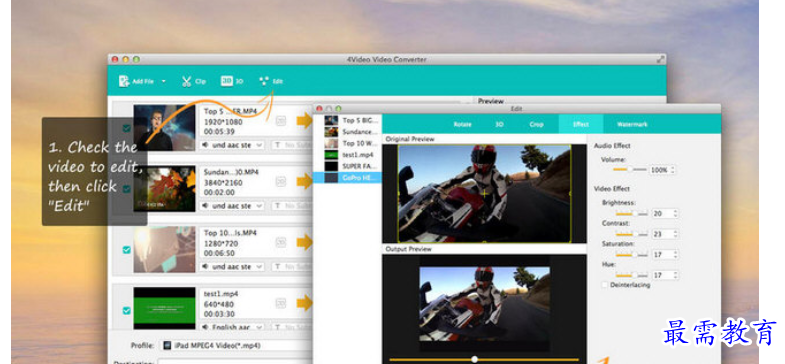
Task: Uncheck the Top 5 video checkbox
Action: pos(127,128)
